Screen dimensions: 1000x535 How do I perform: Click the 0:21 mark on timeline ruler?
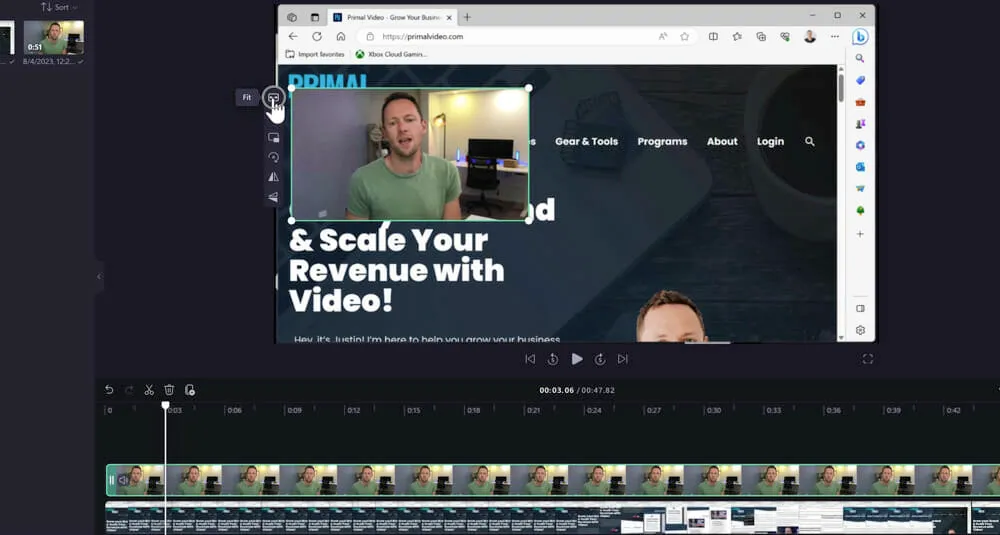click(x=532, y=410)
